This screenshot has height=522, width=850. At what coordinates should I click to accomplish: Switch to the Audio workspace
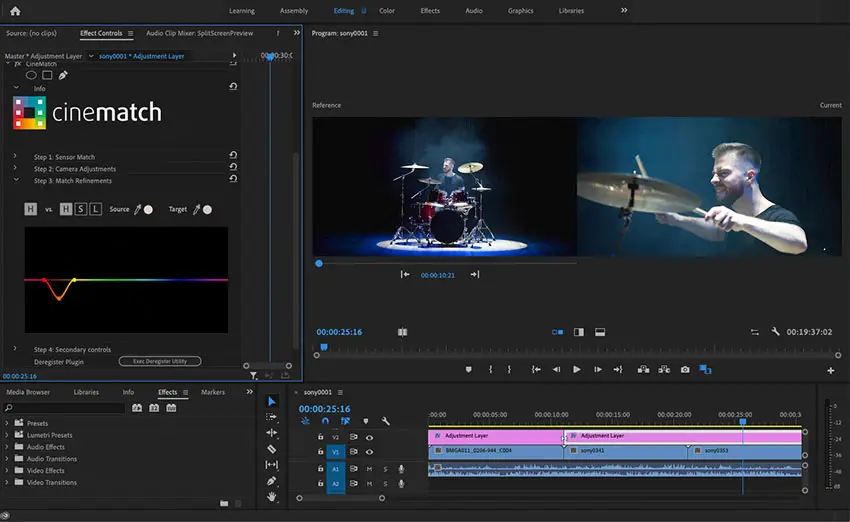474,11
